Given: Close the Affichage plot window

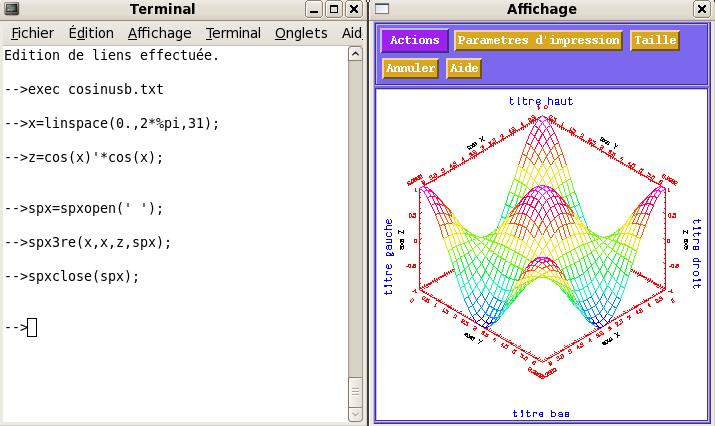Looking at the screenshot, I should tap(702, 10).
